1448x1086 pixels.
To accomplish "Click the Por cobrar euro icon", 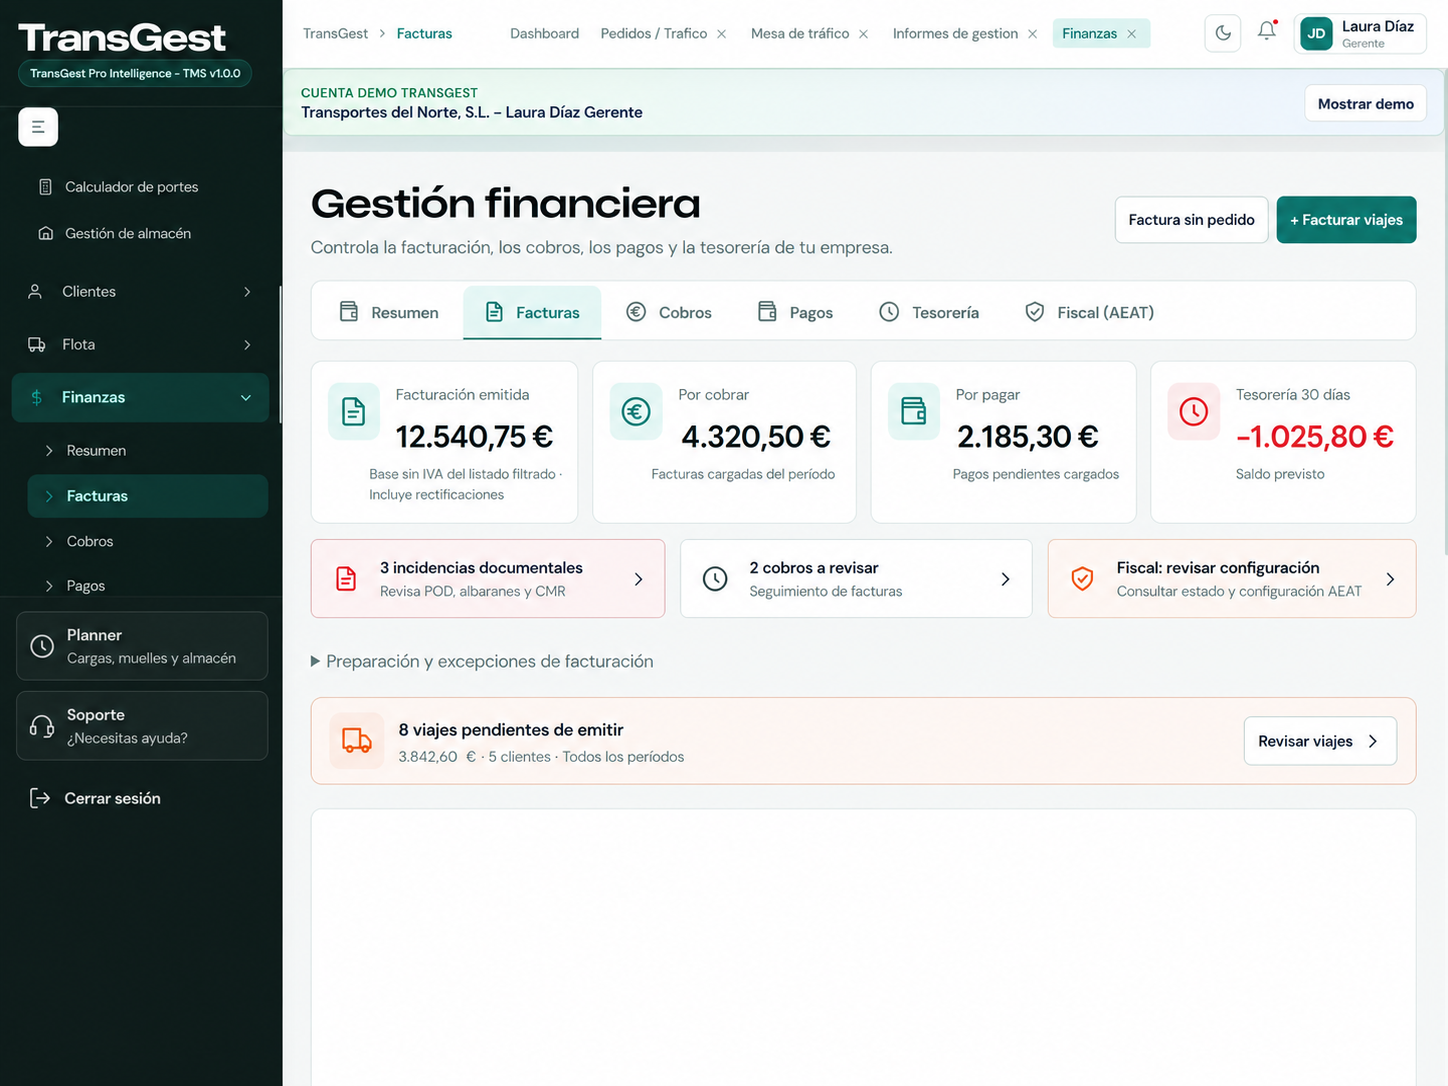I will [x=636, y=411].
